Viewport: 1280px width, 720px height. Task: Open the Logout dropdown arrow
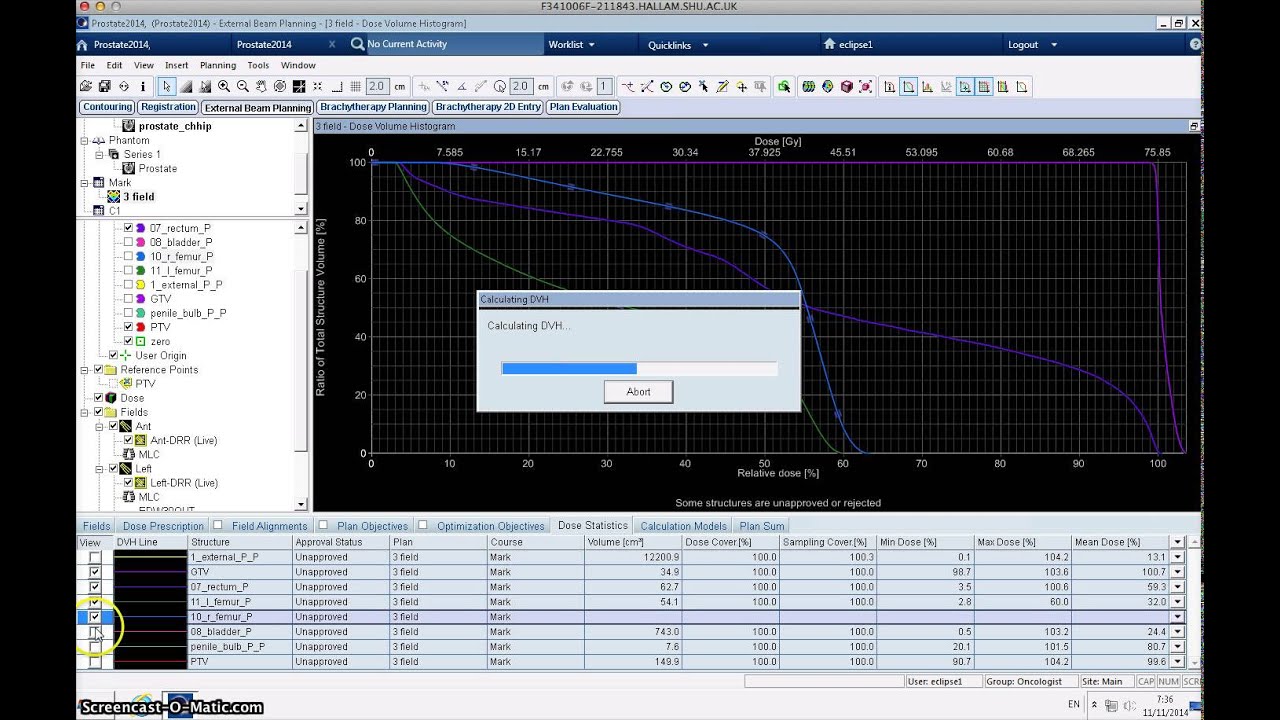coord(1052,45)
